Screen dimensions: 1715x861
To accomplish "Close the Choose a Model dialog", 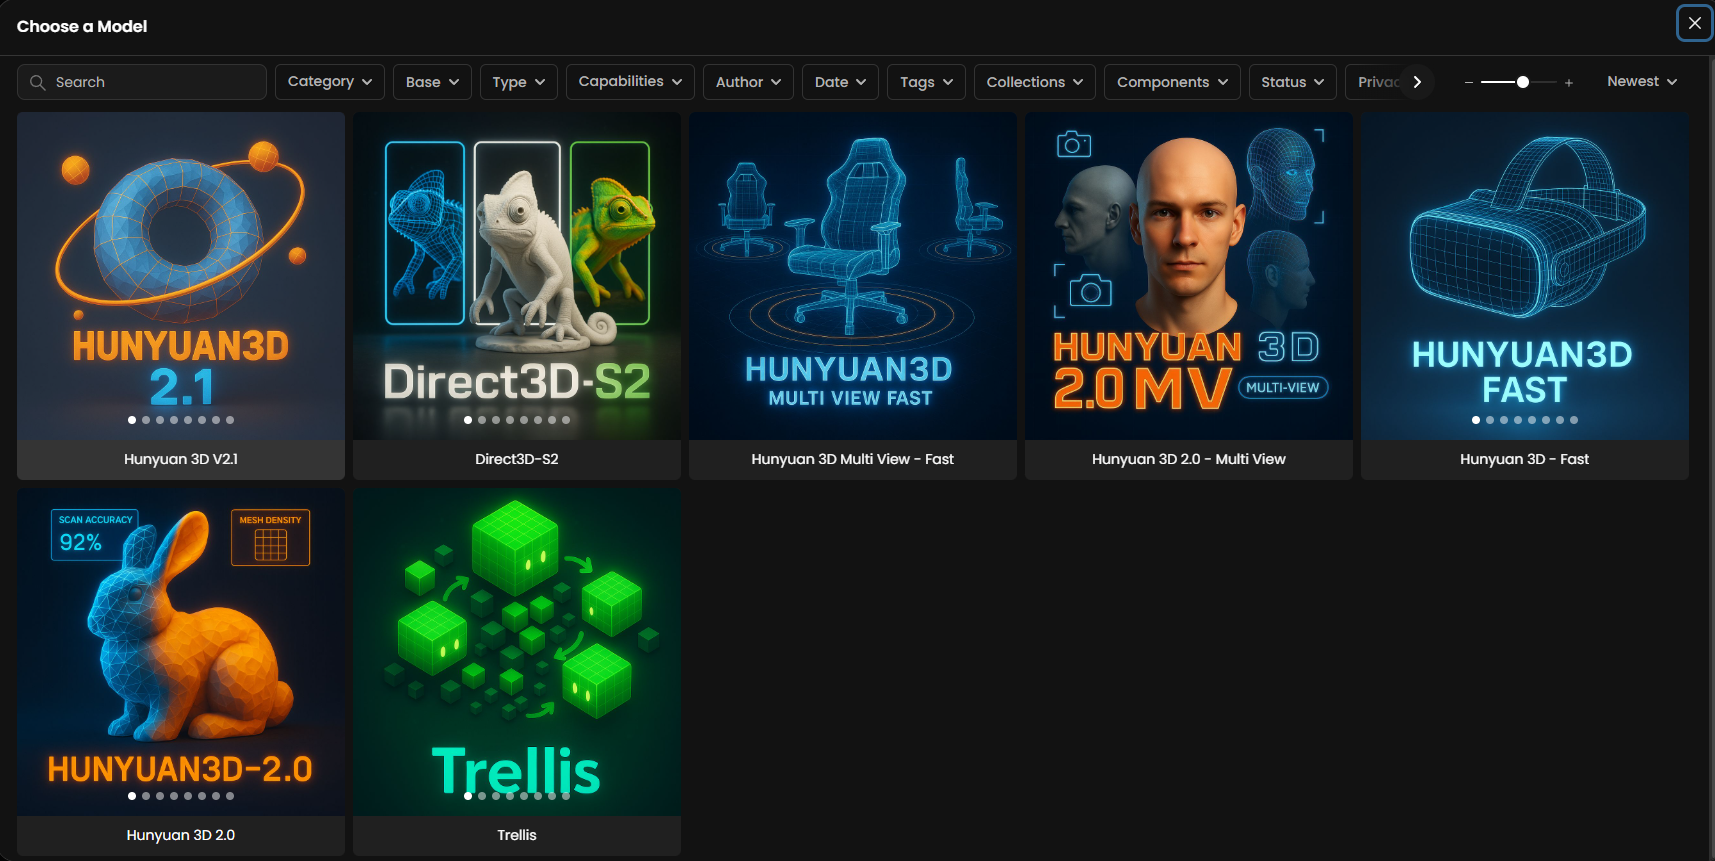I will [x=1694, y=23].
